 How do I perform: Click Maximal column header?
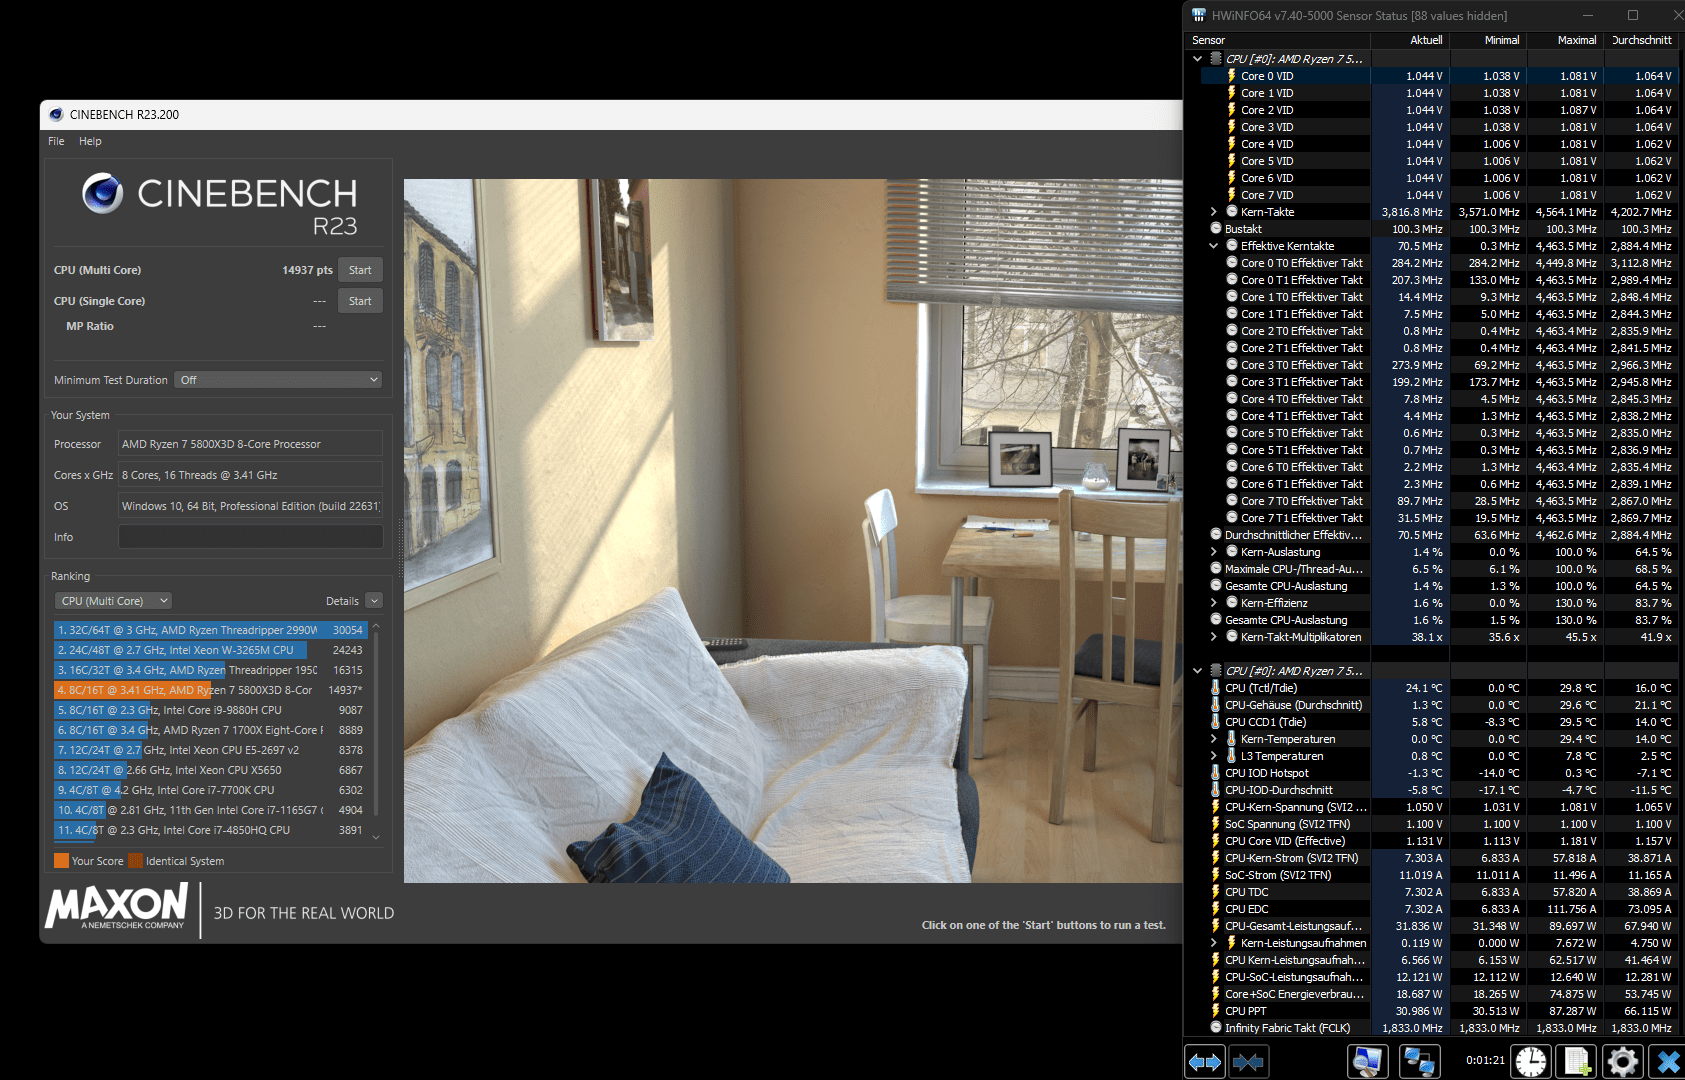click(1565, 40)
